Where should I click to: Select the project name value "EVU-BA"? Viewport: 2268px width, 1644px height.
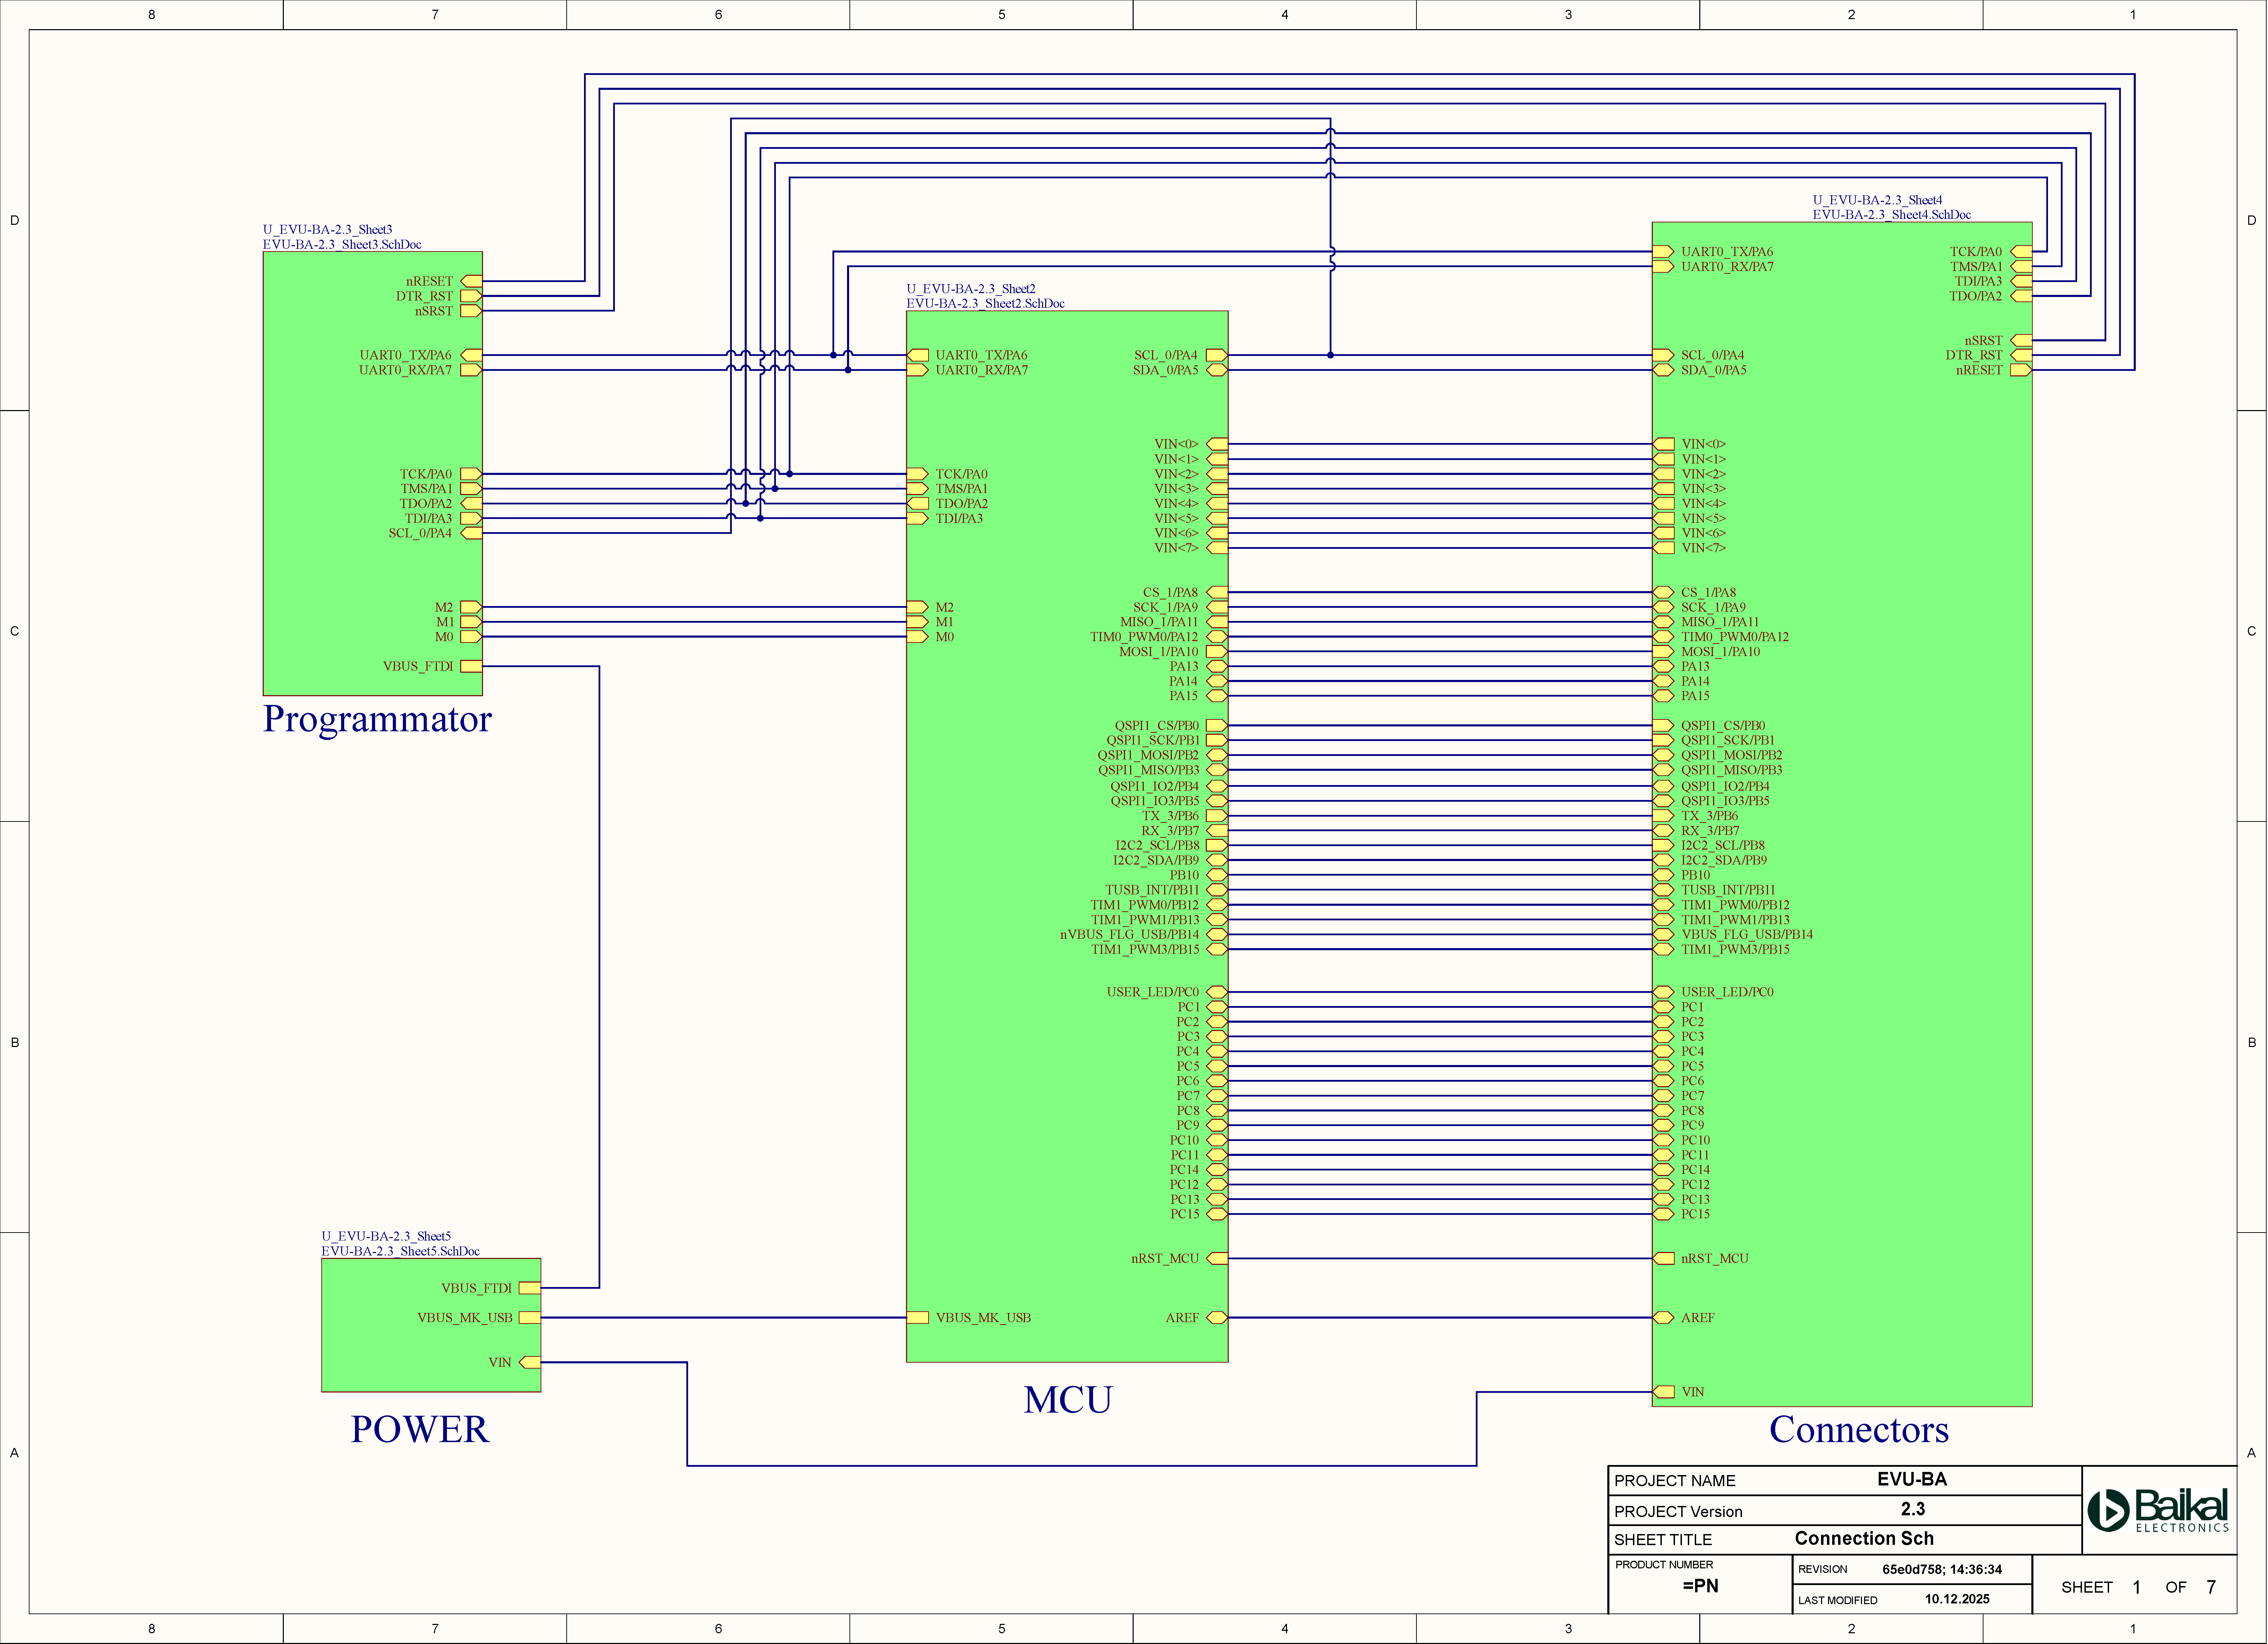1912,1479
